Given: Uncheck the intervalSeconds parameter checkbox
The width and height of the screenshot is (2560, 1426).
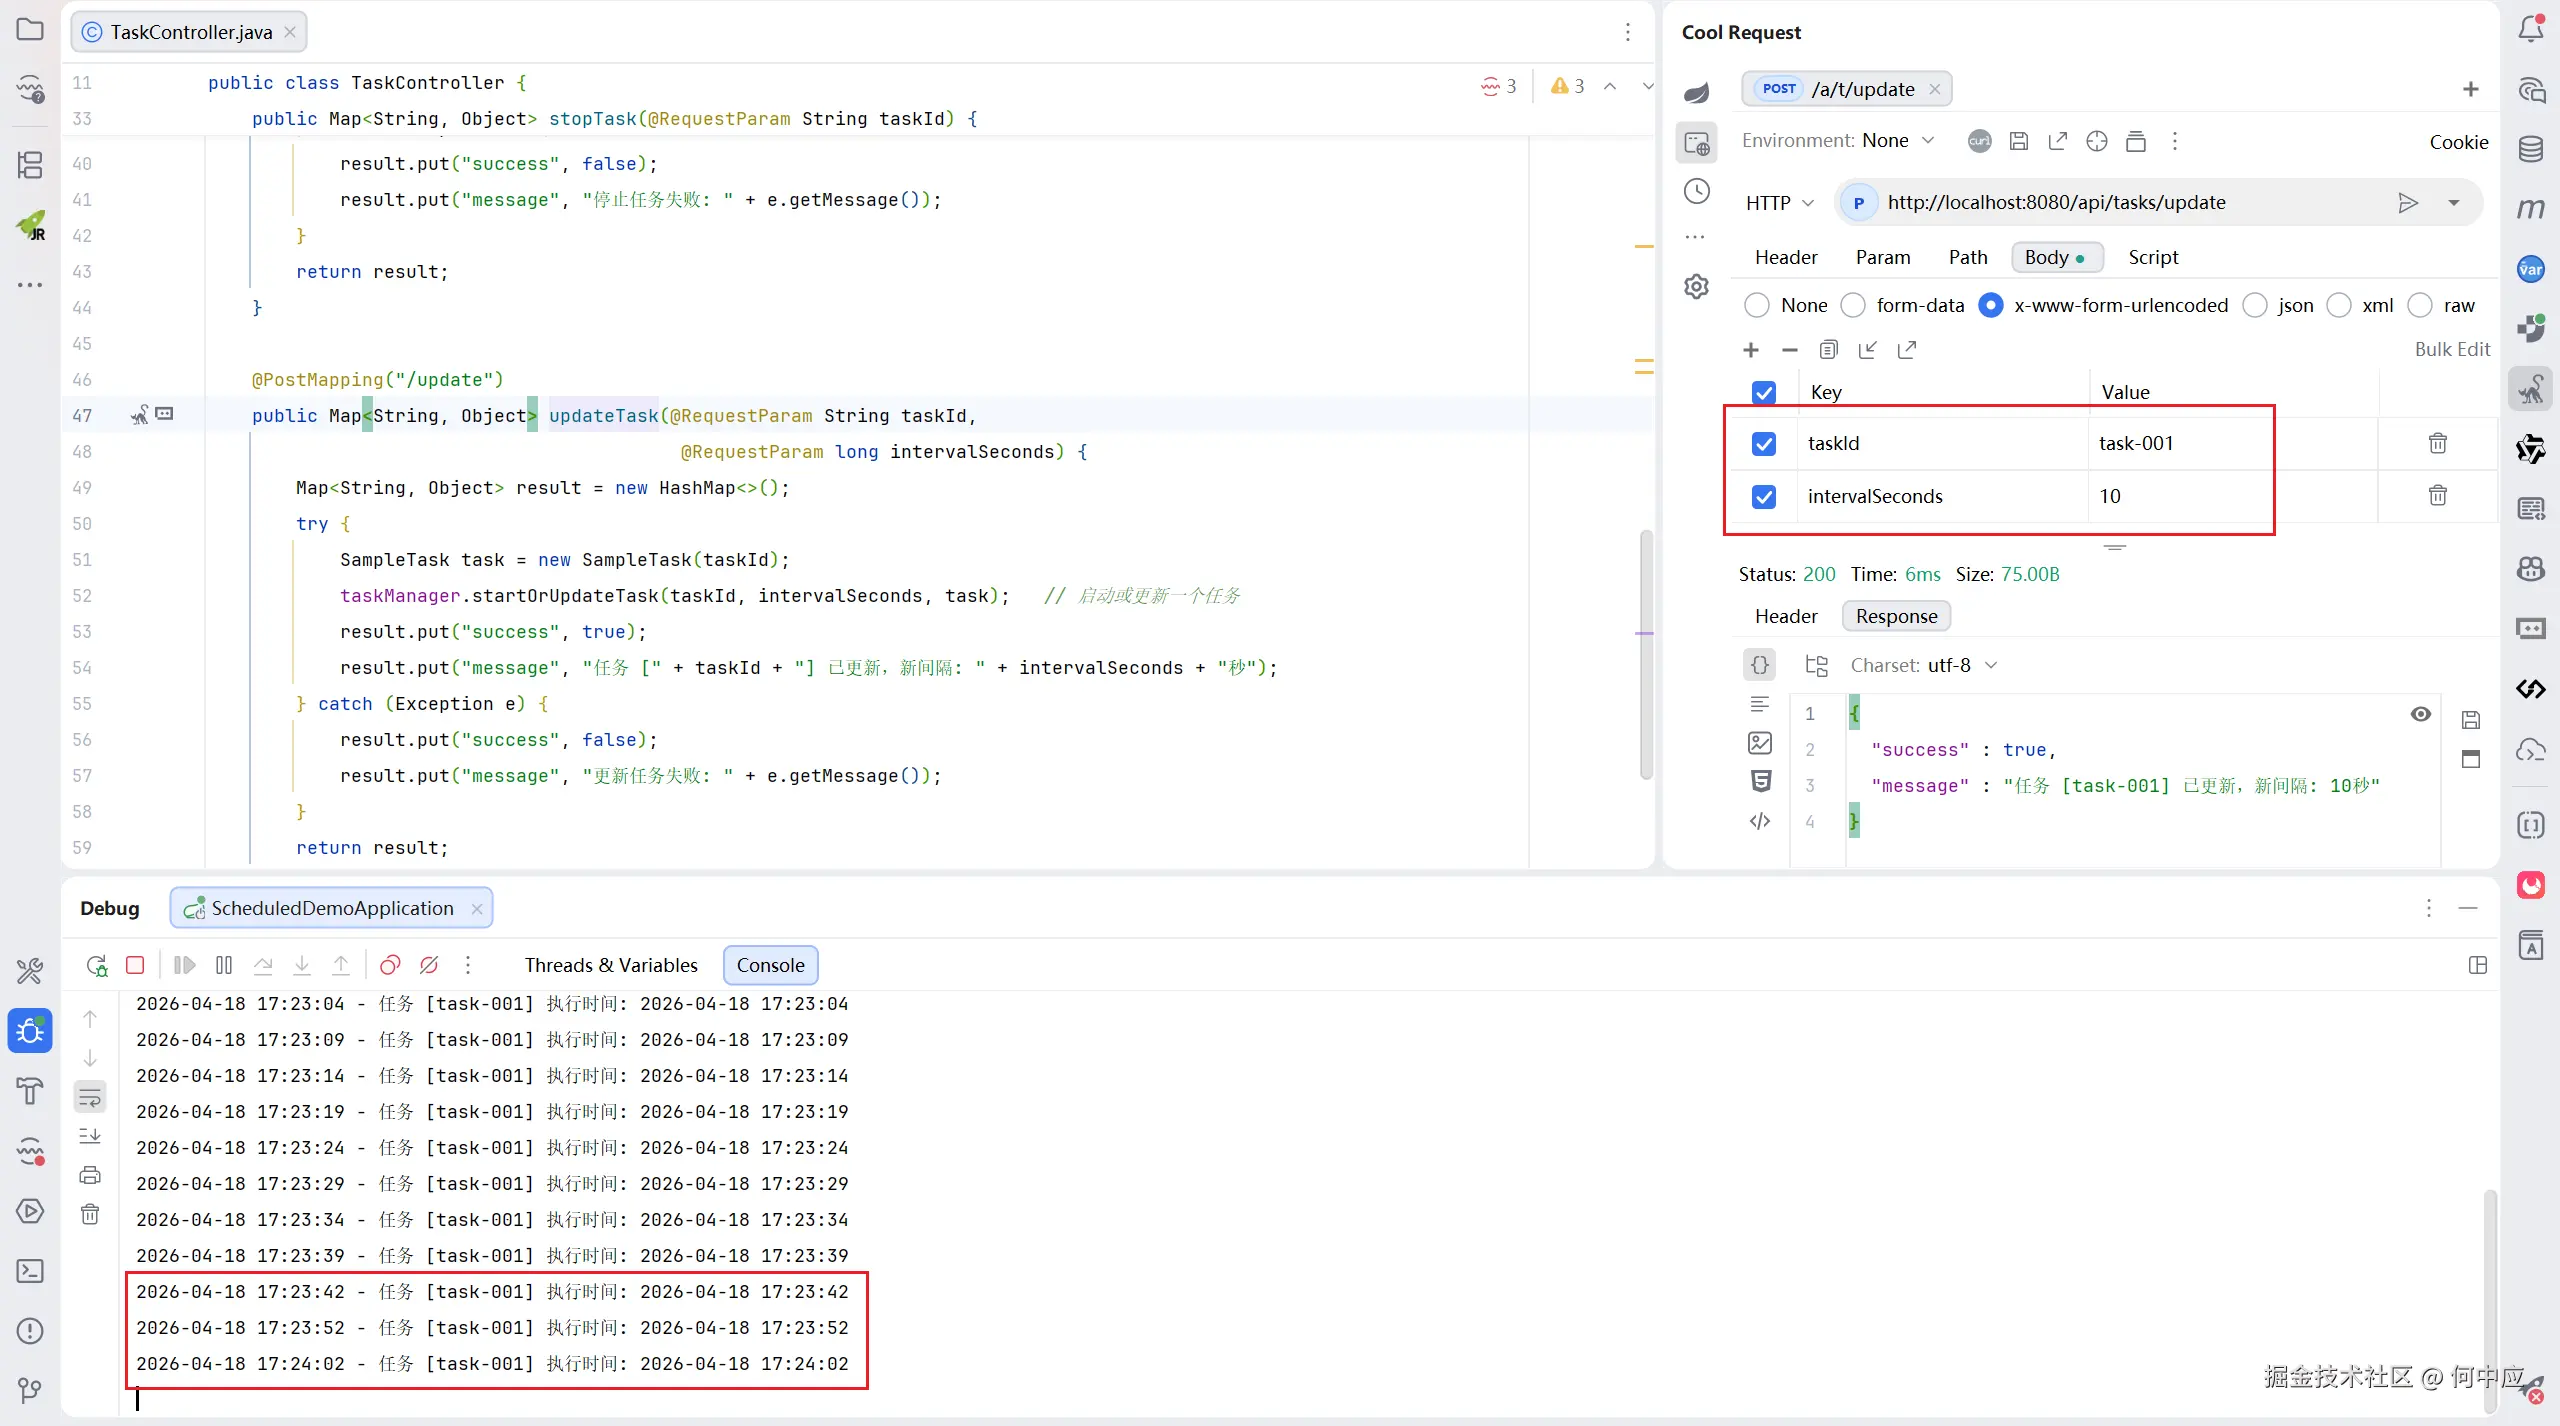Looking at the screenshot, I should click(x=1764, y=496).
